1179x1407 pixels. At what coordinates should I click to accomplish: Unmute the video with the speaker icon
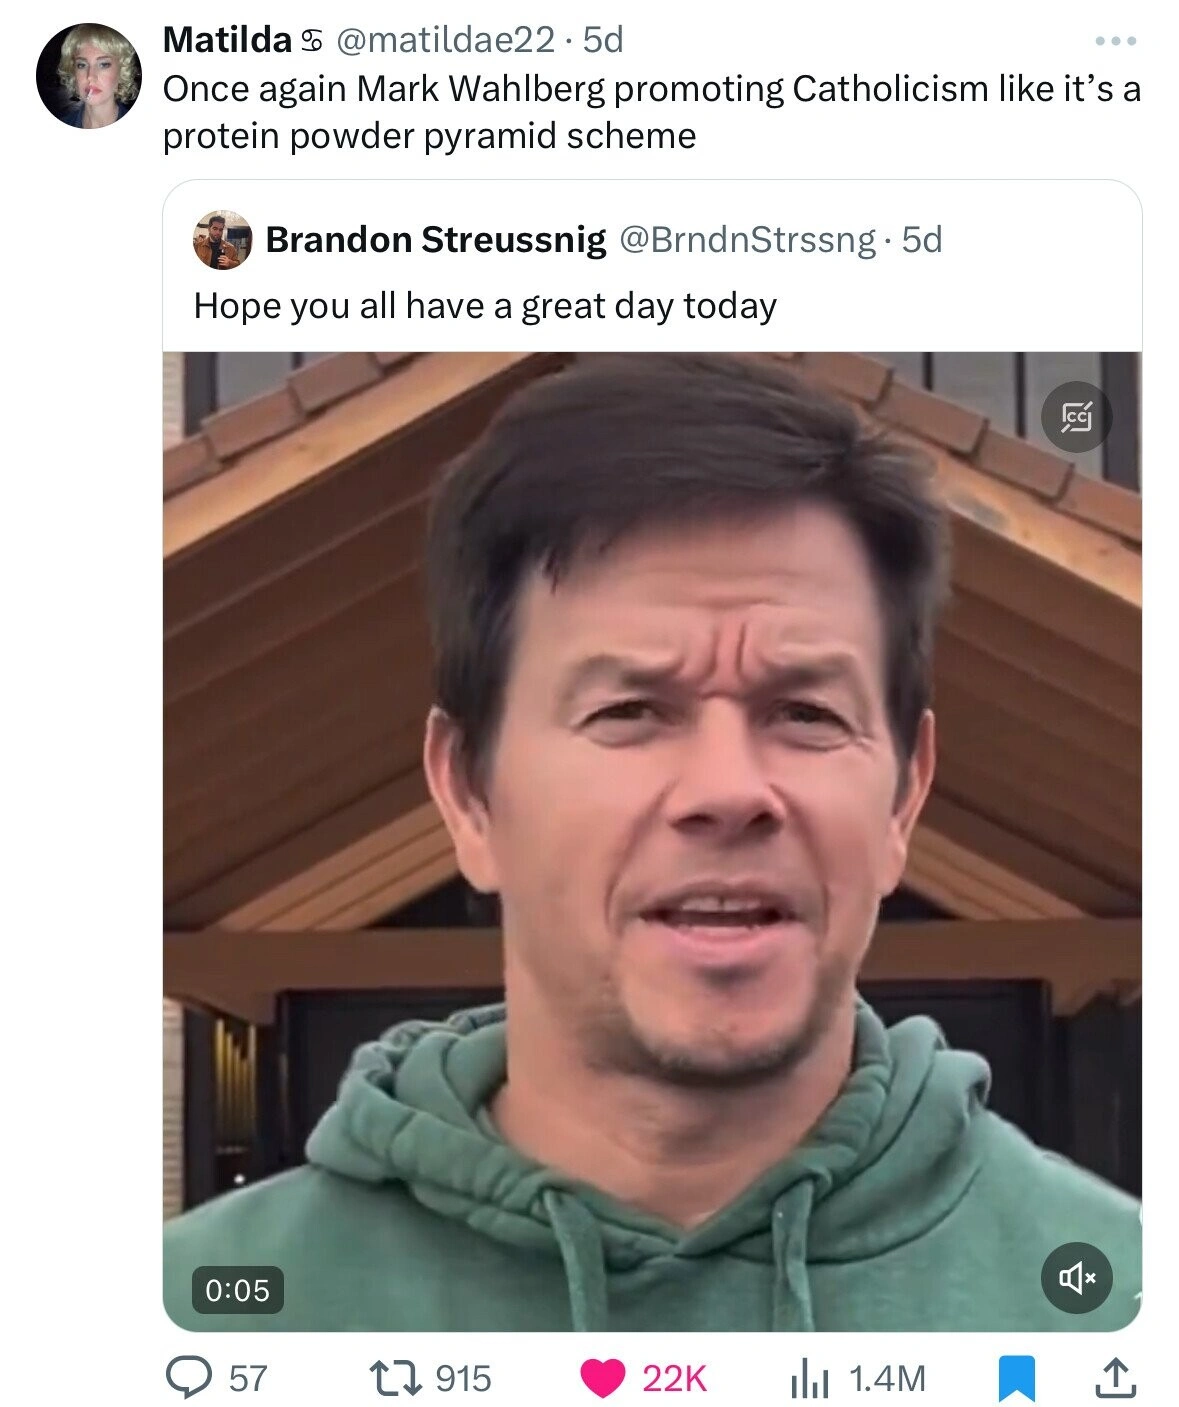(x=1076, y=1276)
